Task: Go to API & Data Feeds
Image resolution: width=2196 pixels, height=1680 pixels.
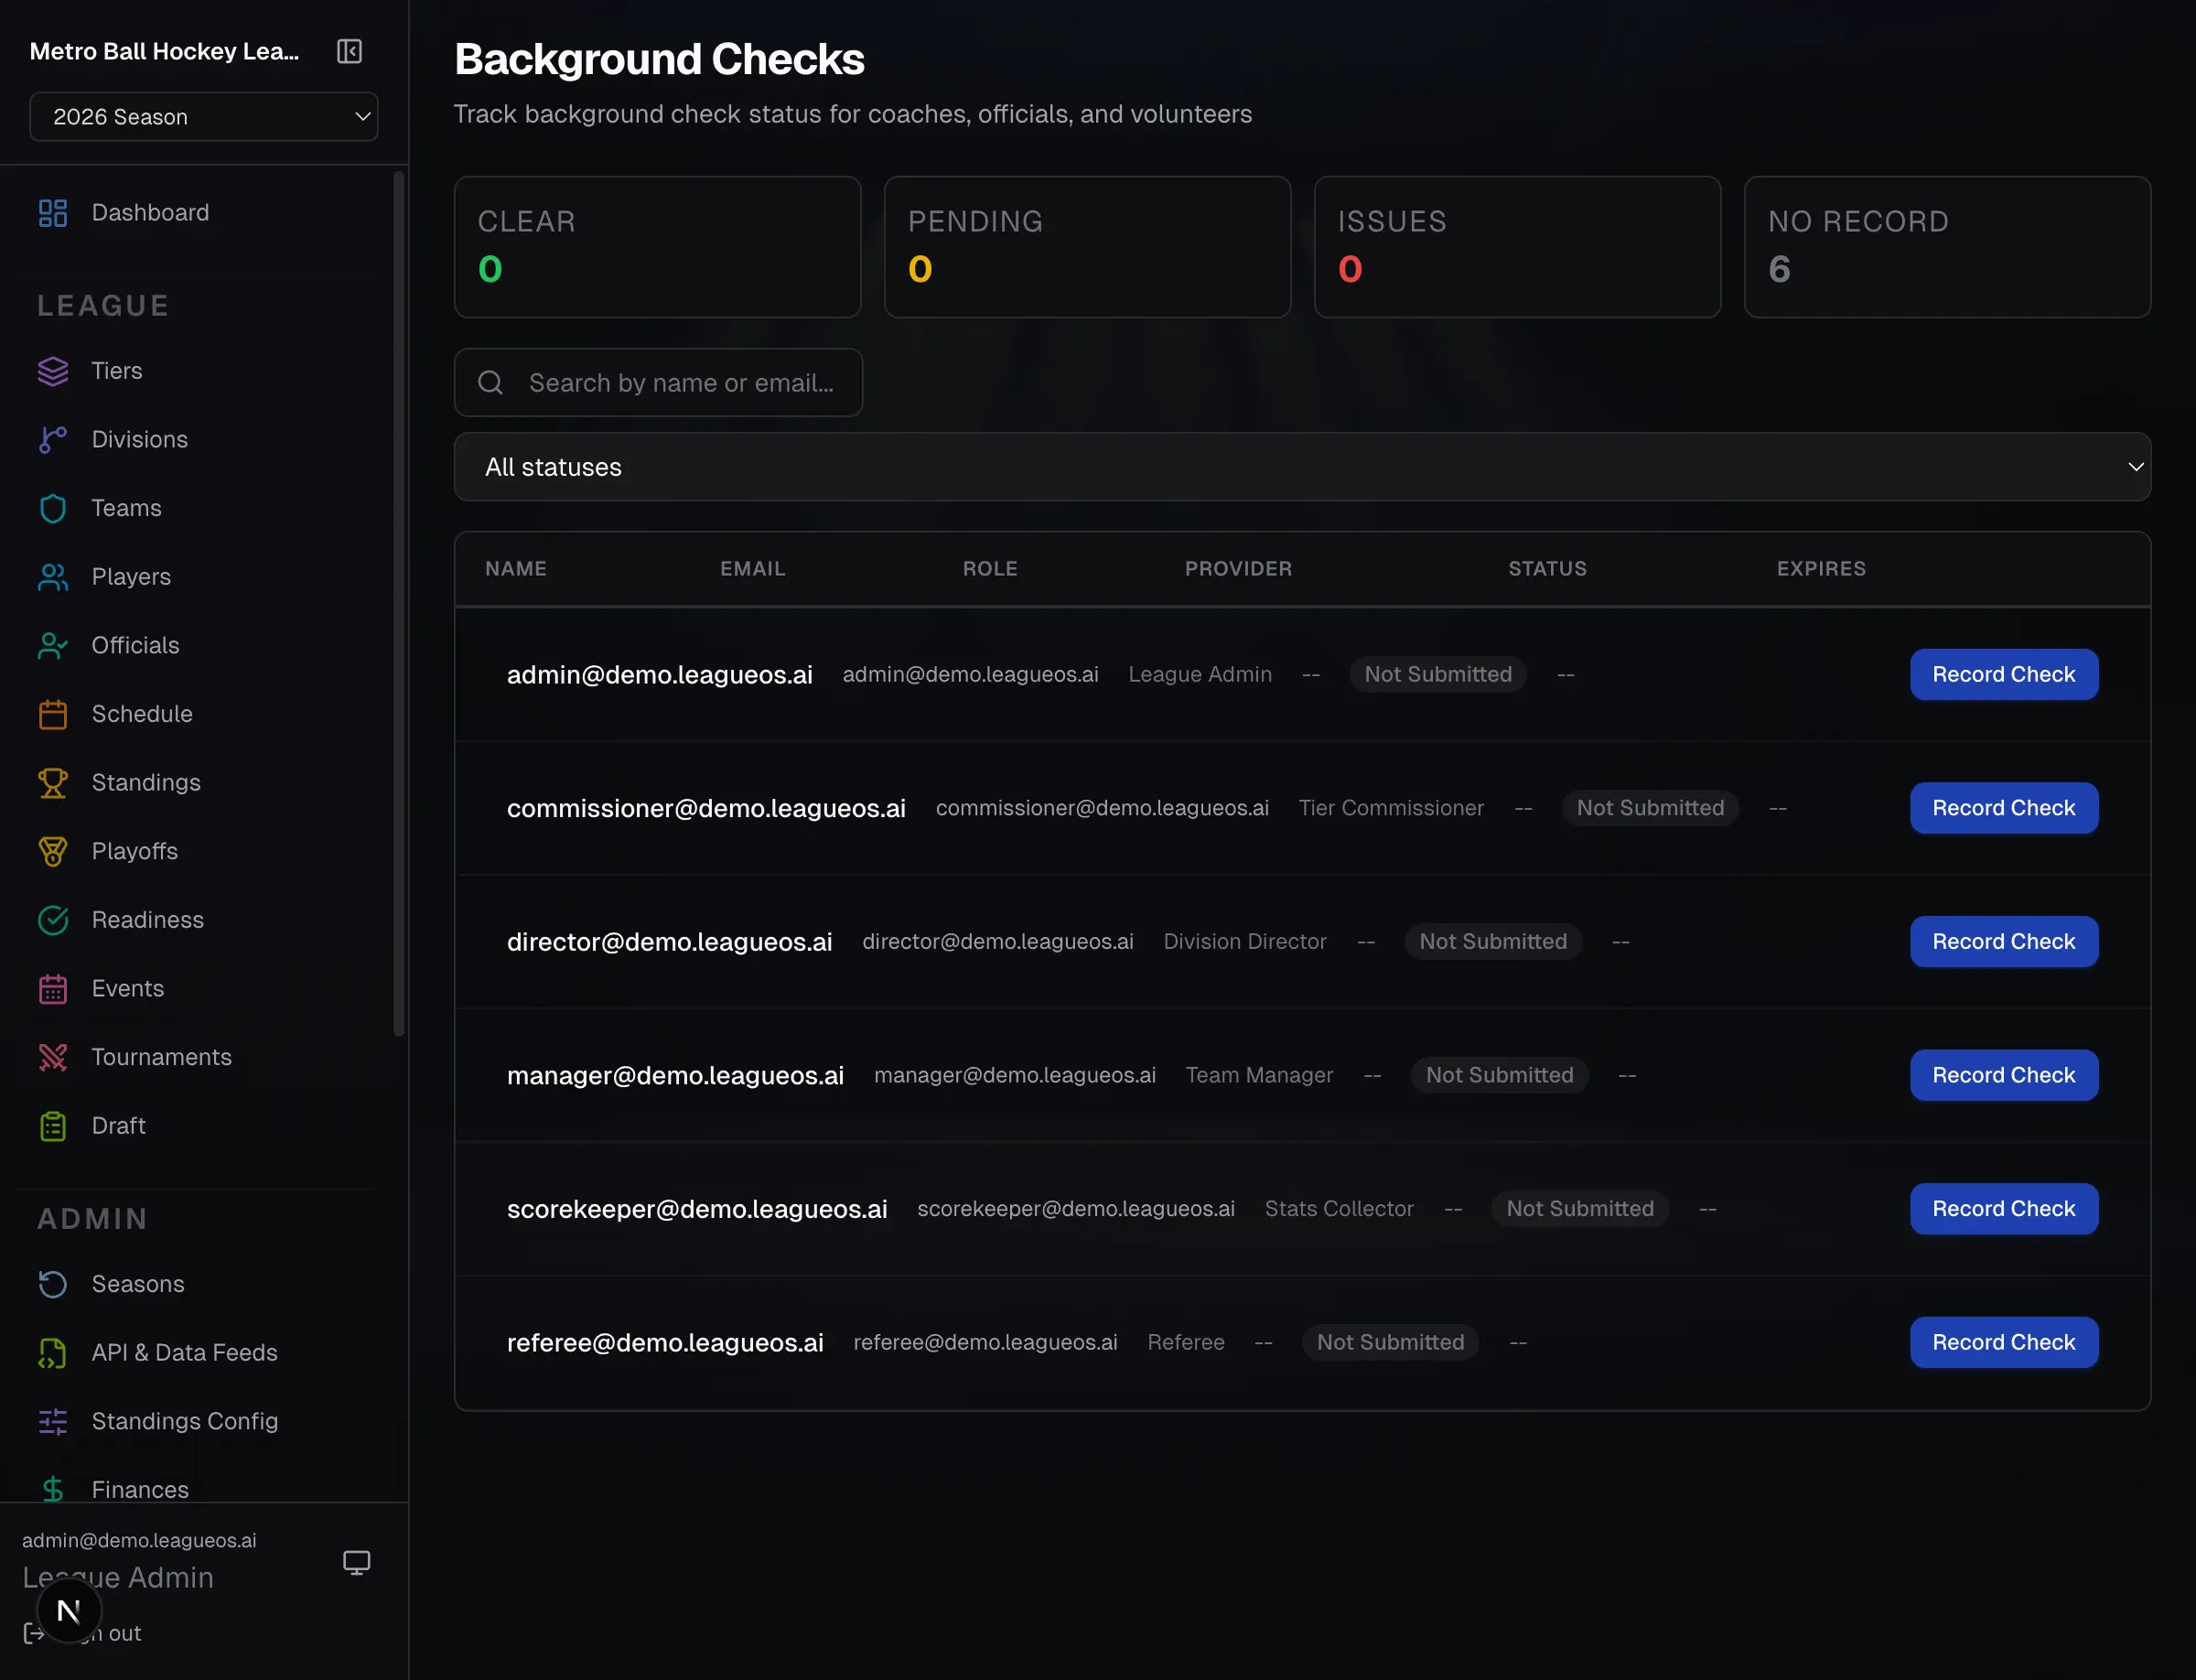Action: (185, 1352)
